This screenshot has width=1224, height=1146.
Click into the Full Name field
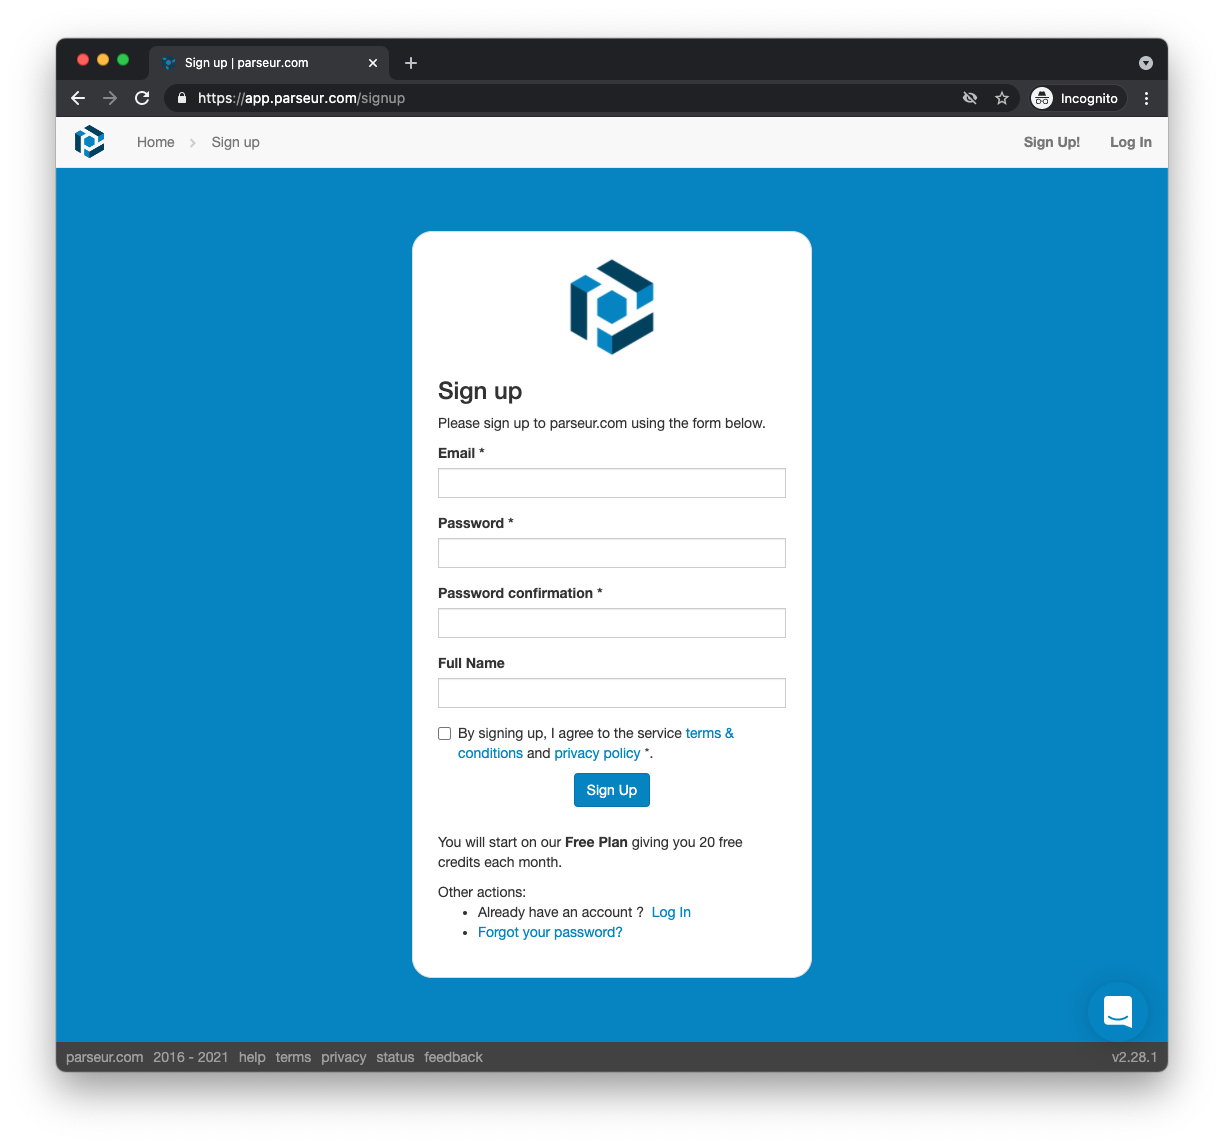pyautogui.click(x=612, y=693)
